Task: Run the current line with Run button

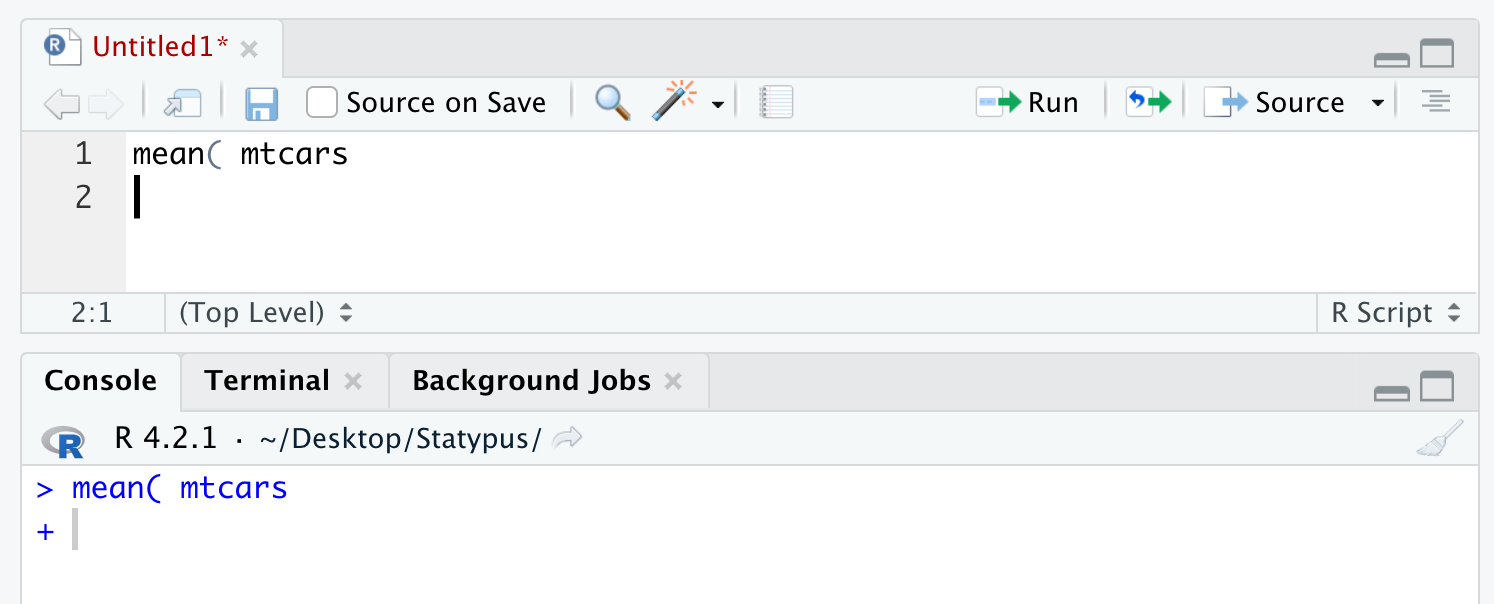Action: pyautogui.click(x=1028, y=102)
